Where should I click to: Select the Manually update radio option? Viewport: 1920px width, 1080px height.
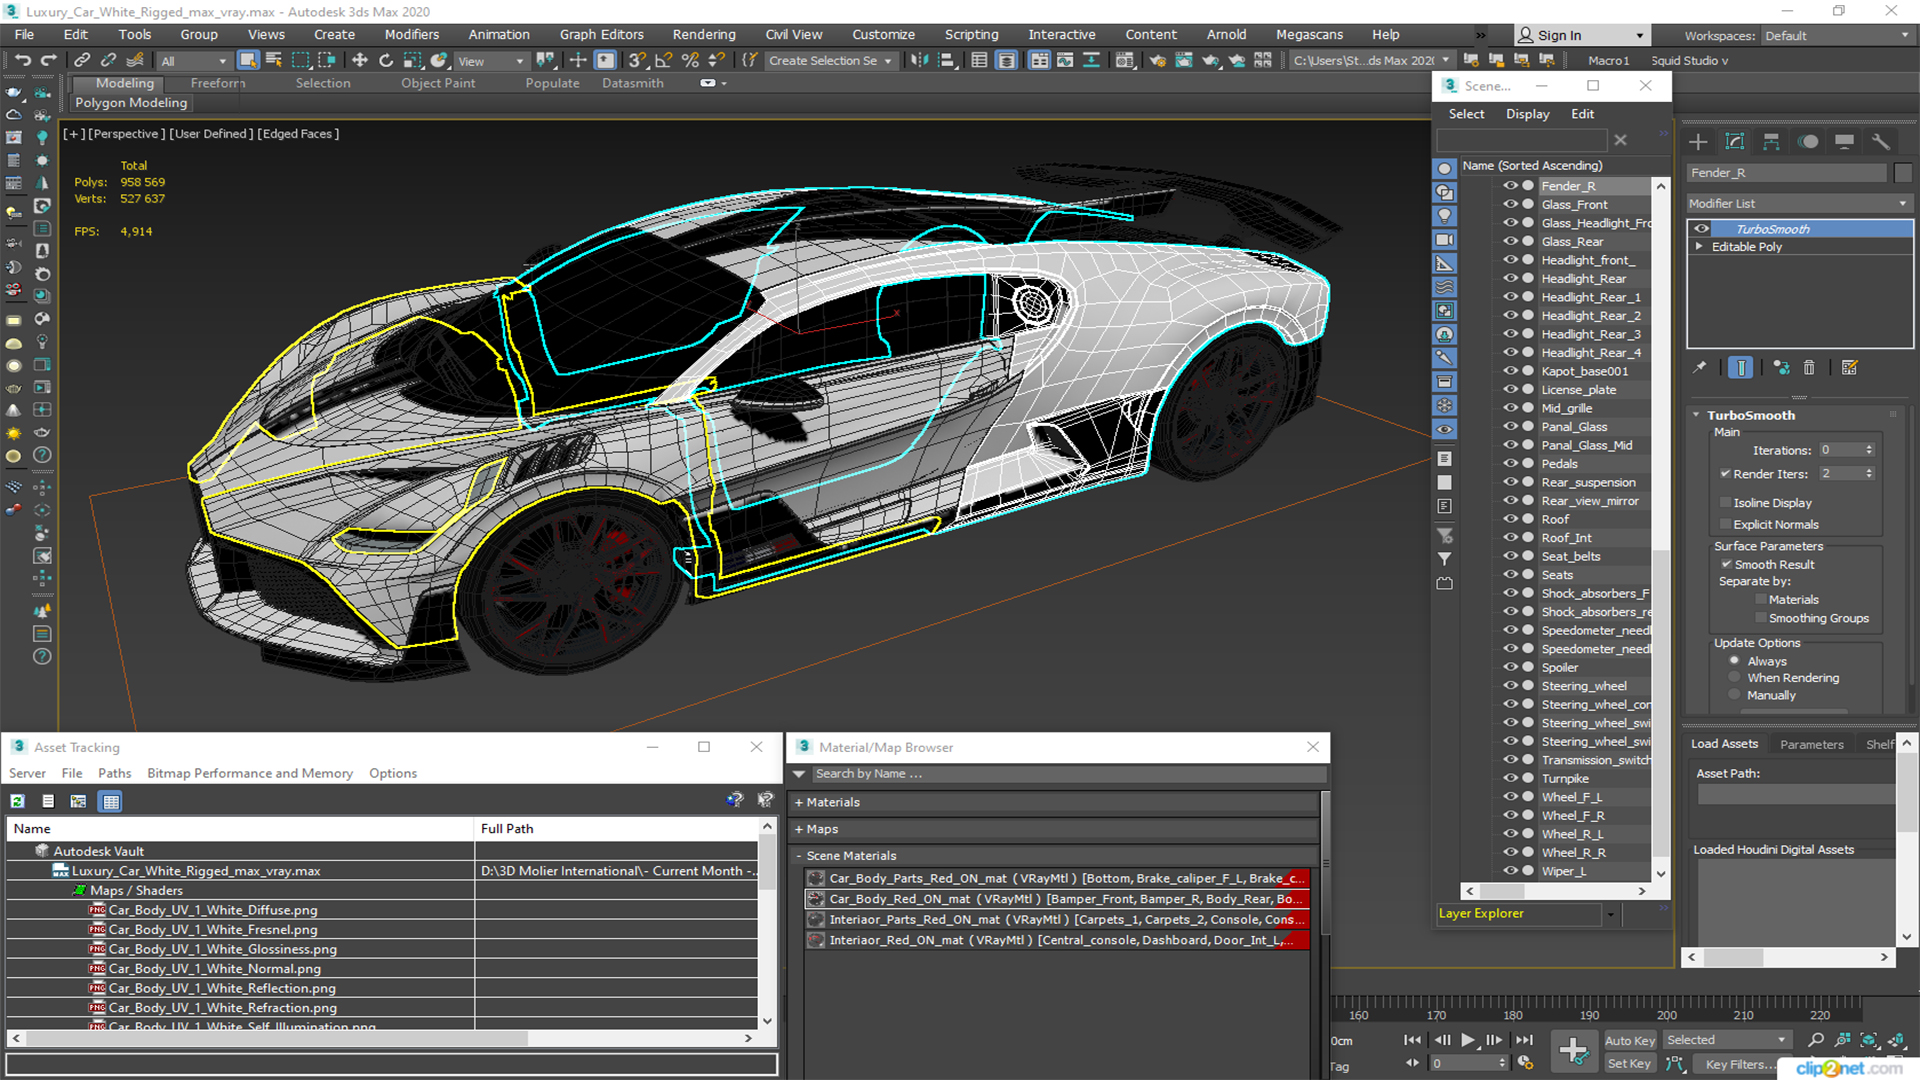click(x=1734, y=695)
